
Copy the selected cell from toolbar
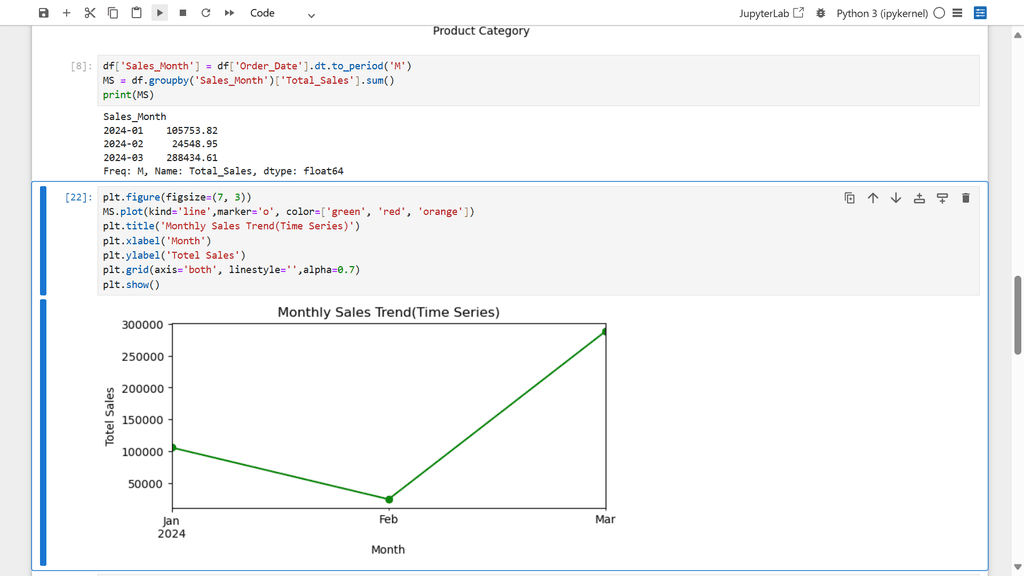(113, 13)
